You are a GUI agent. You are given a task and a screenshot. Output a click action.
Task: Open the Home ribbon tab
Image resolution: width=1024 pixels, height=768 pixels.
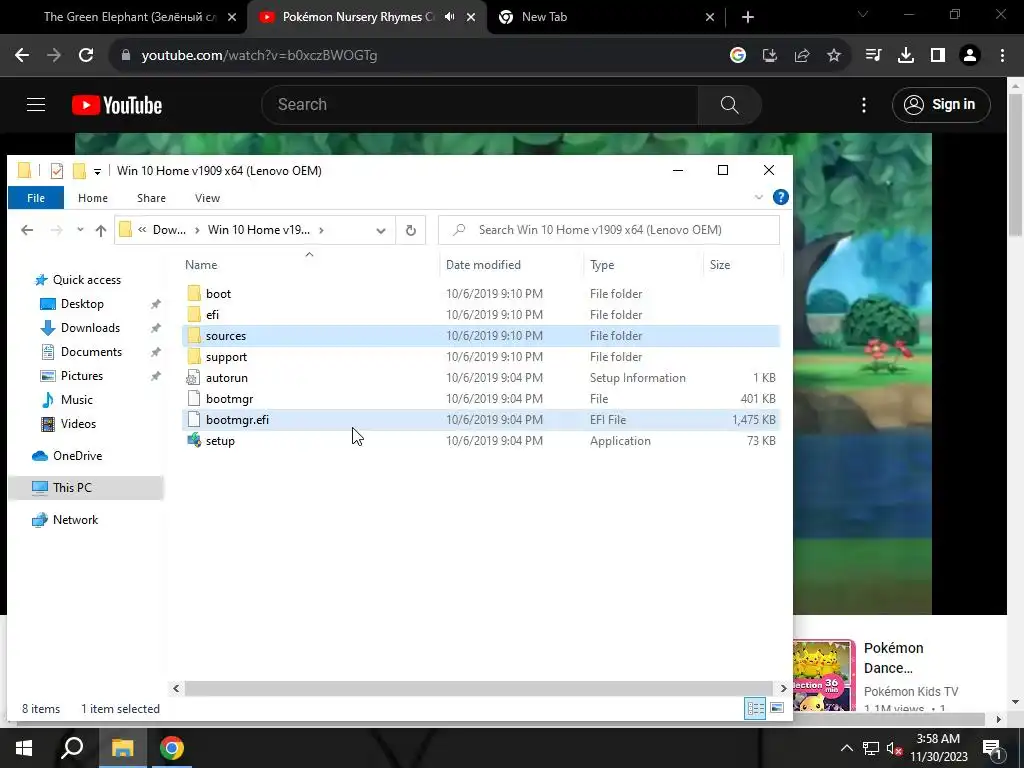pyautogui.click(x=93, y=198)
